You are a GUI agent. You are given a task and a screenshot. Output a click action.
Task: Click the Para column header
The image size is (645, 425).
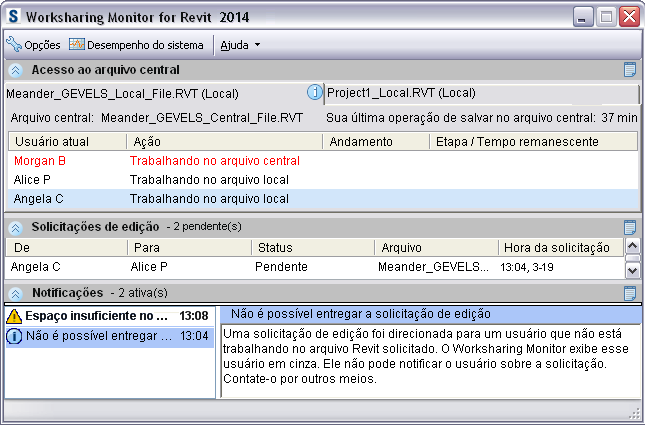click(x=190, y=248)
